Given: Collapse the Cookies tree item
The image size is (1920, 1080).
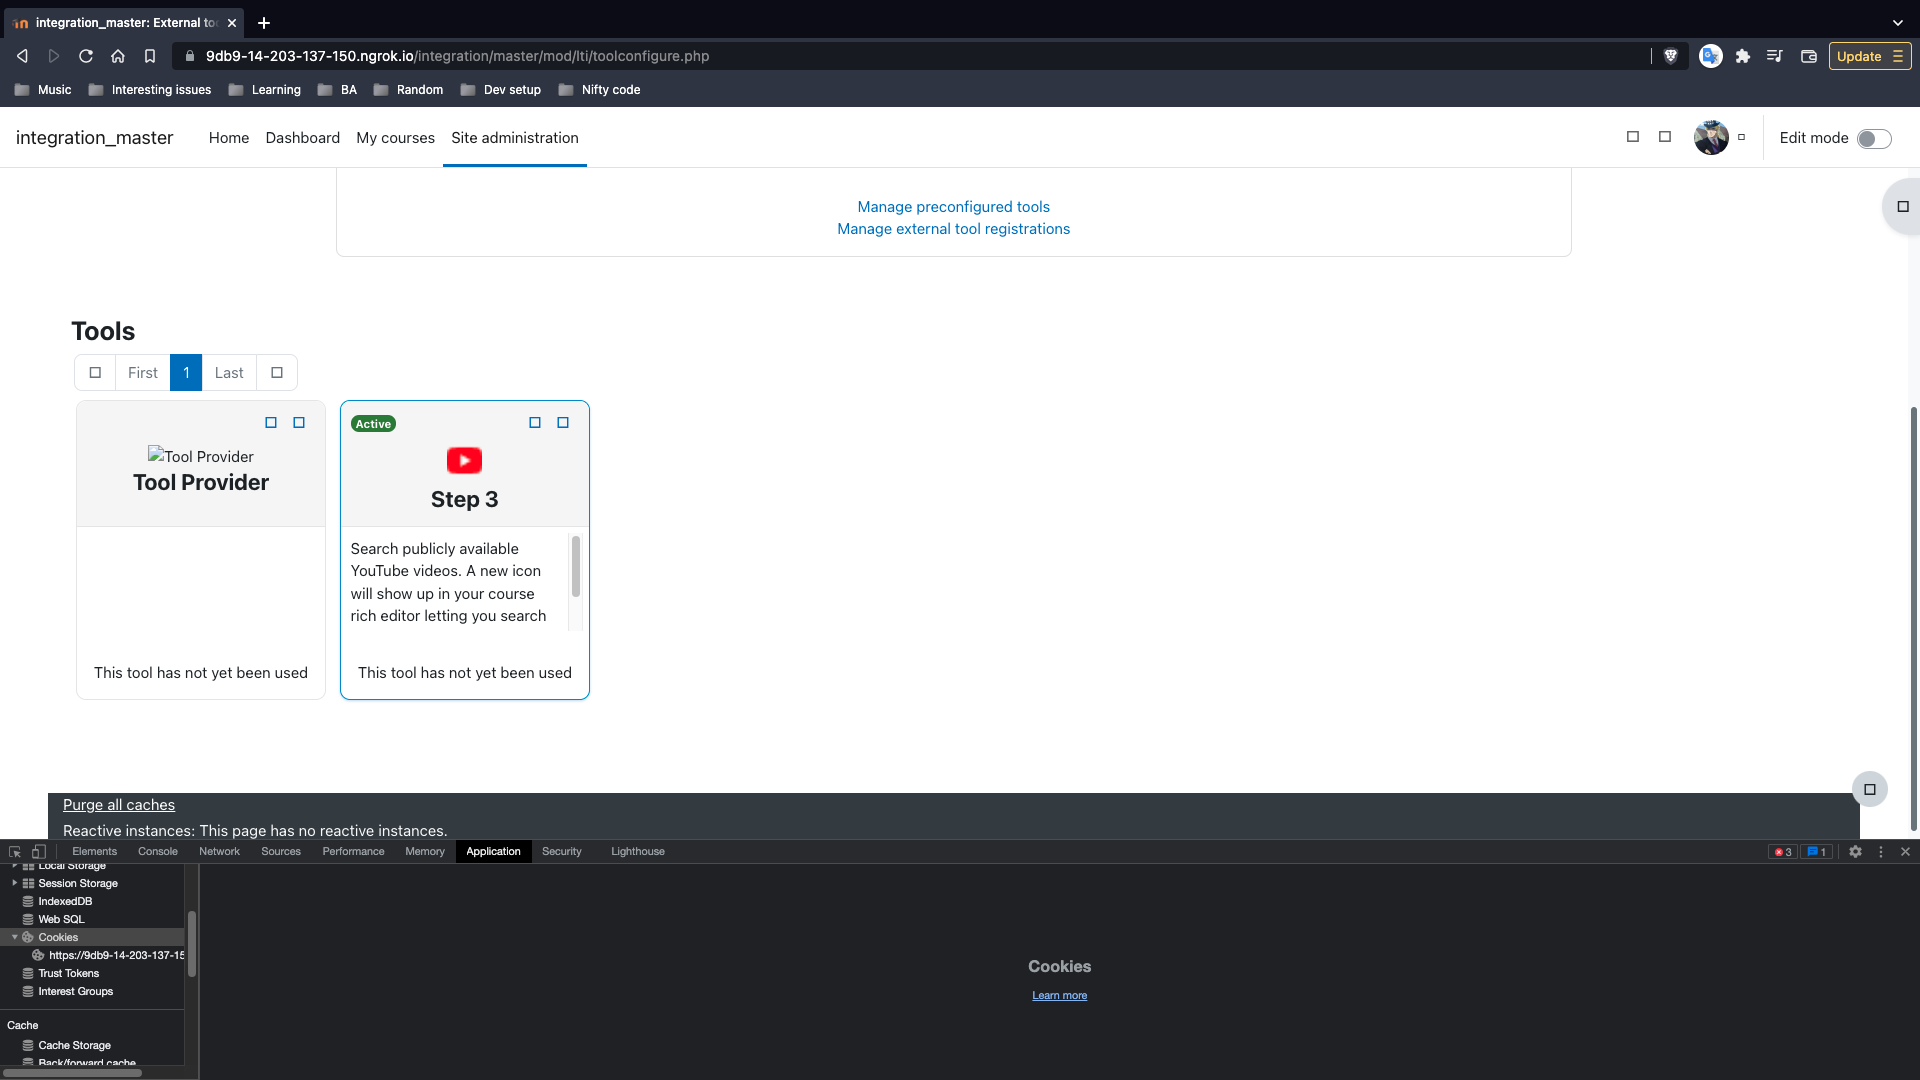Looking at the screenshot, I should tap(14, 938).
